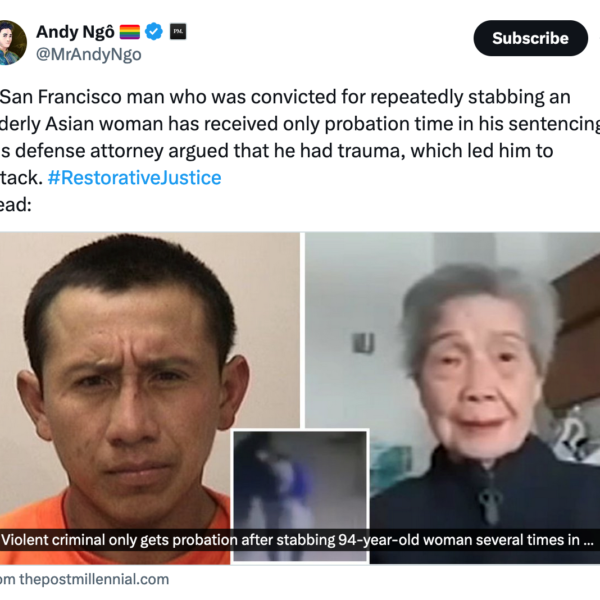The height and width of the screenshot is (600, 600).
Task: Click tweet line about 'probation time in his sentencing'
Action: (300, 124)
